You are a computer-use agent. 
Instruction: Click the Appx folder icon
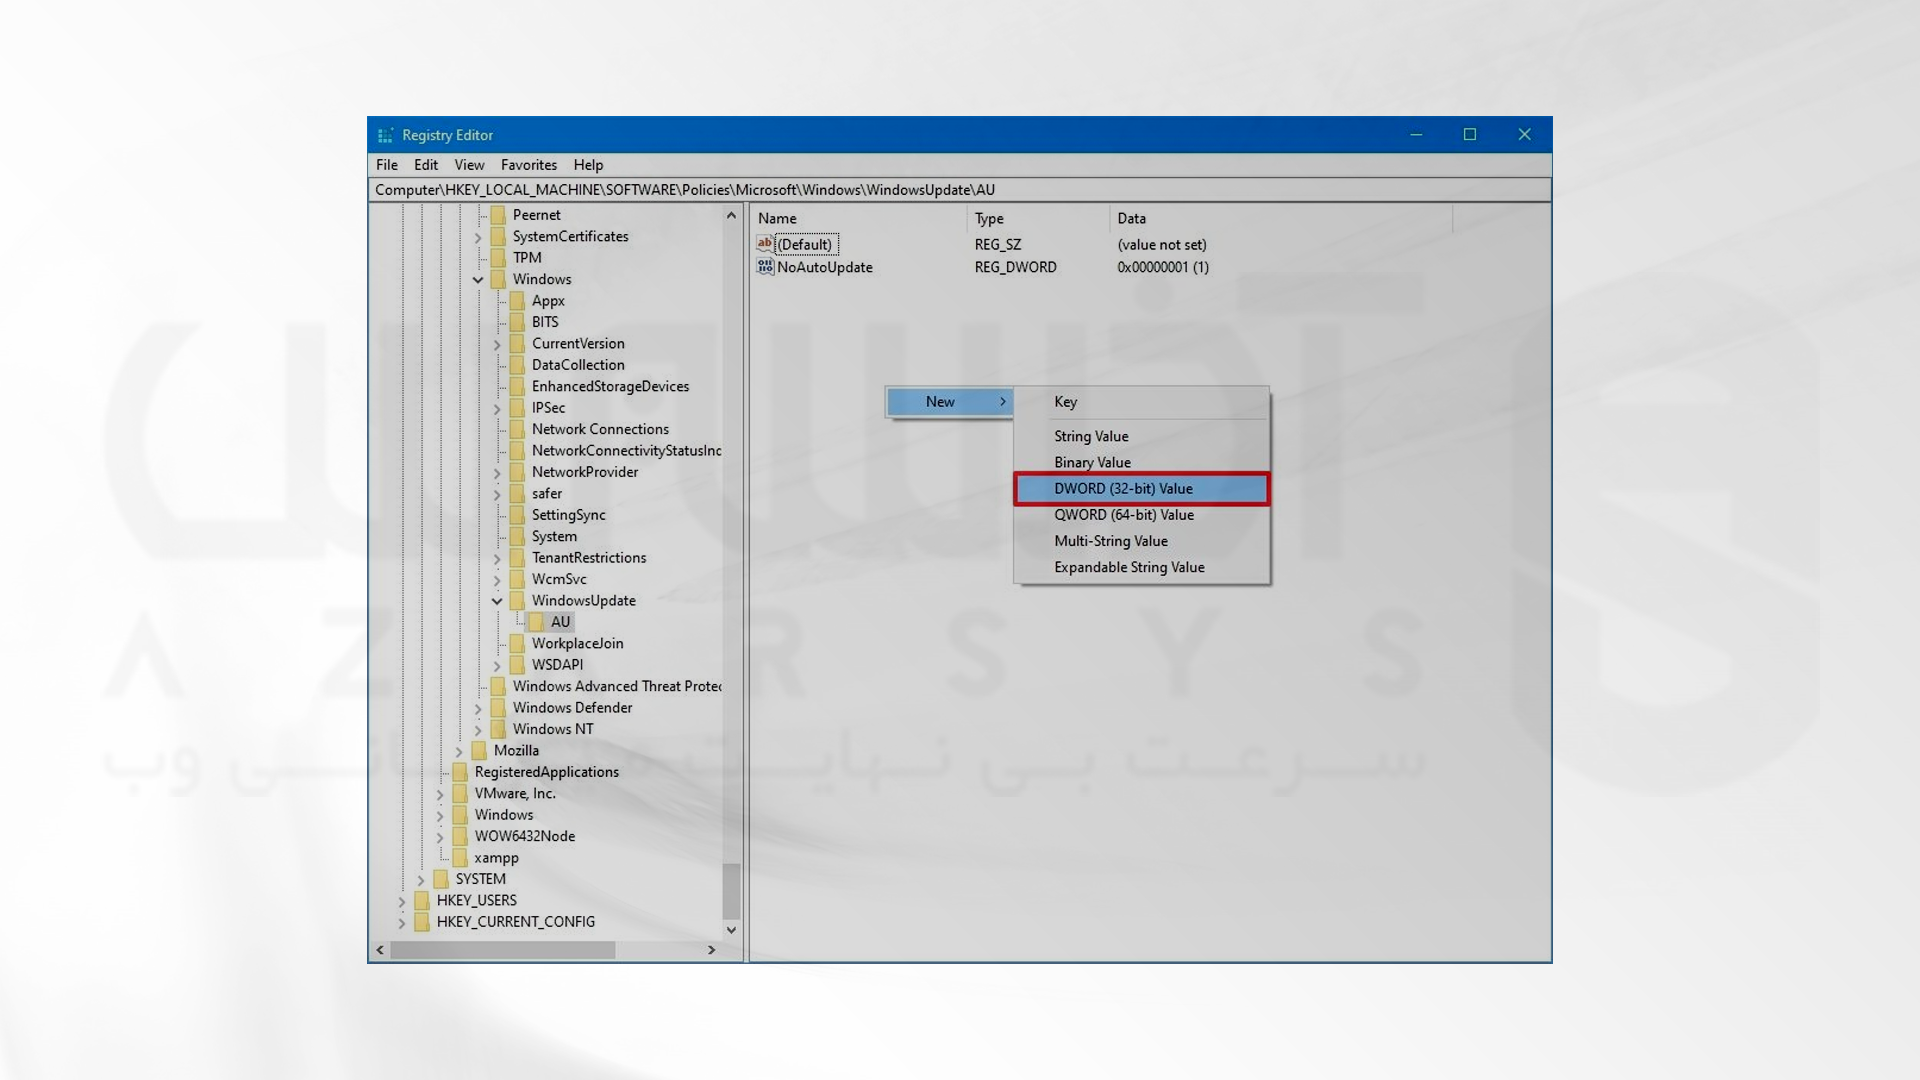[x=518, y=301]
